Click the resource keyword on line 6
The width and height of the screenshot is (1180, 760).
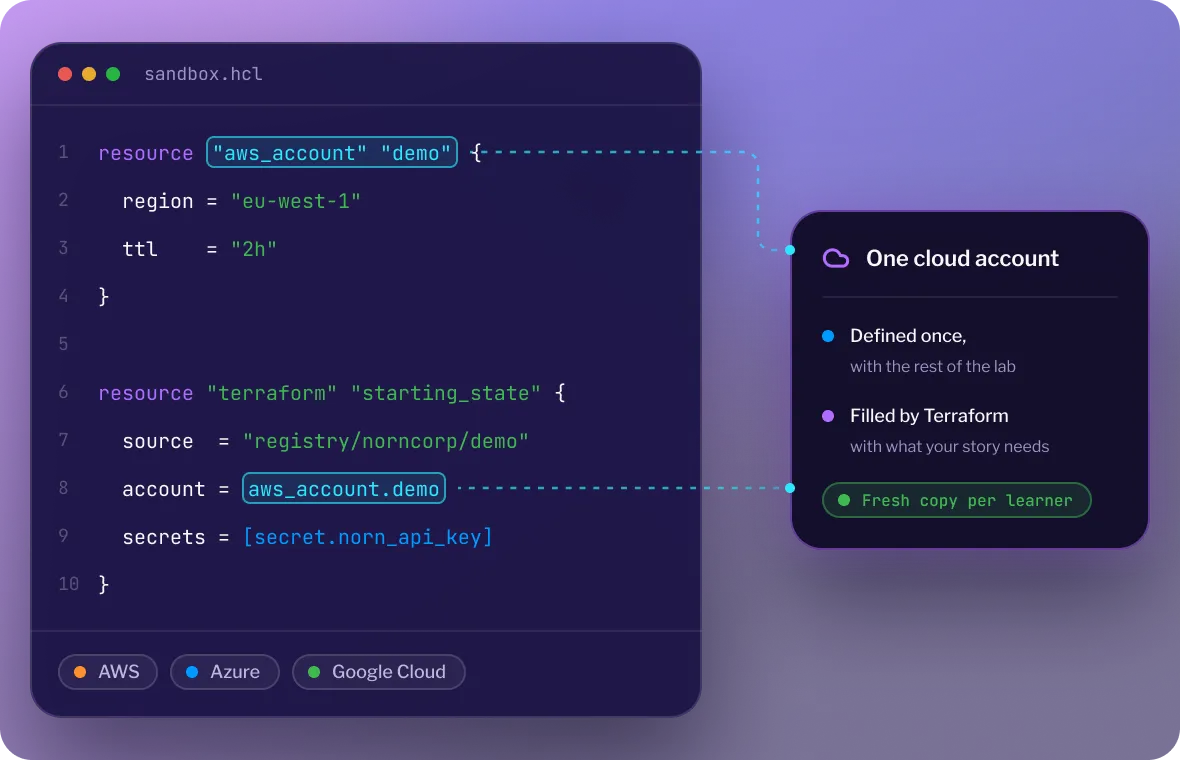coord(145,393)
